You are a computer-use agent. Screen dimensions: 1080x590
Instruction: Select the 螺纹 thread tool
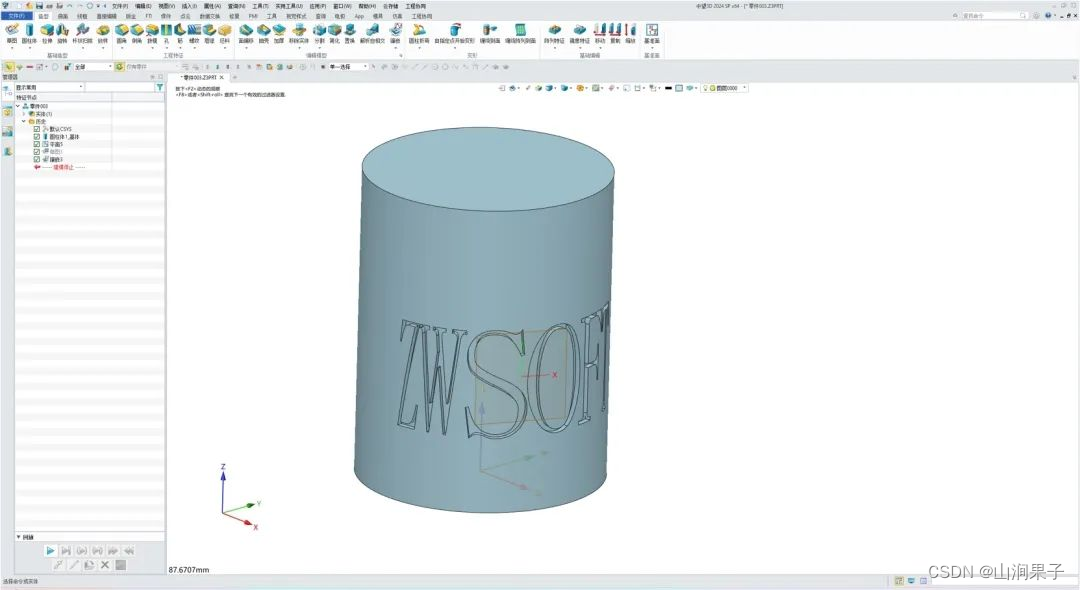194,32
